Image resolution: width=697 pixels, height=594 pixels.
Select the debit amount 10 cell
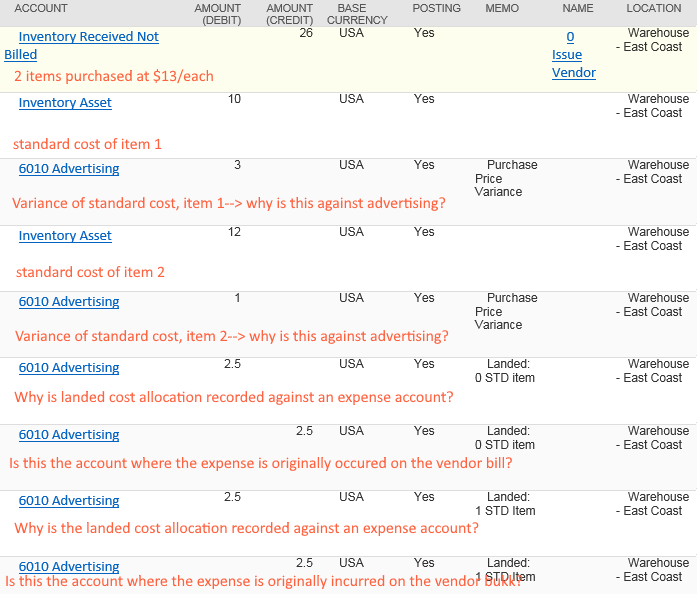[234, 99]
